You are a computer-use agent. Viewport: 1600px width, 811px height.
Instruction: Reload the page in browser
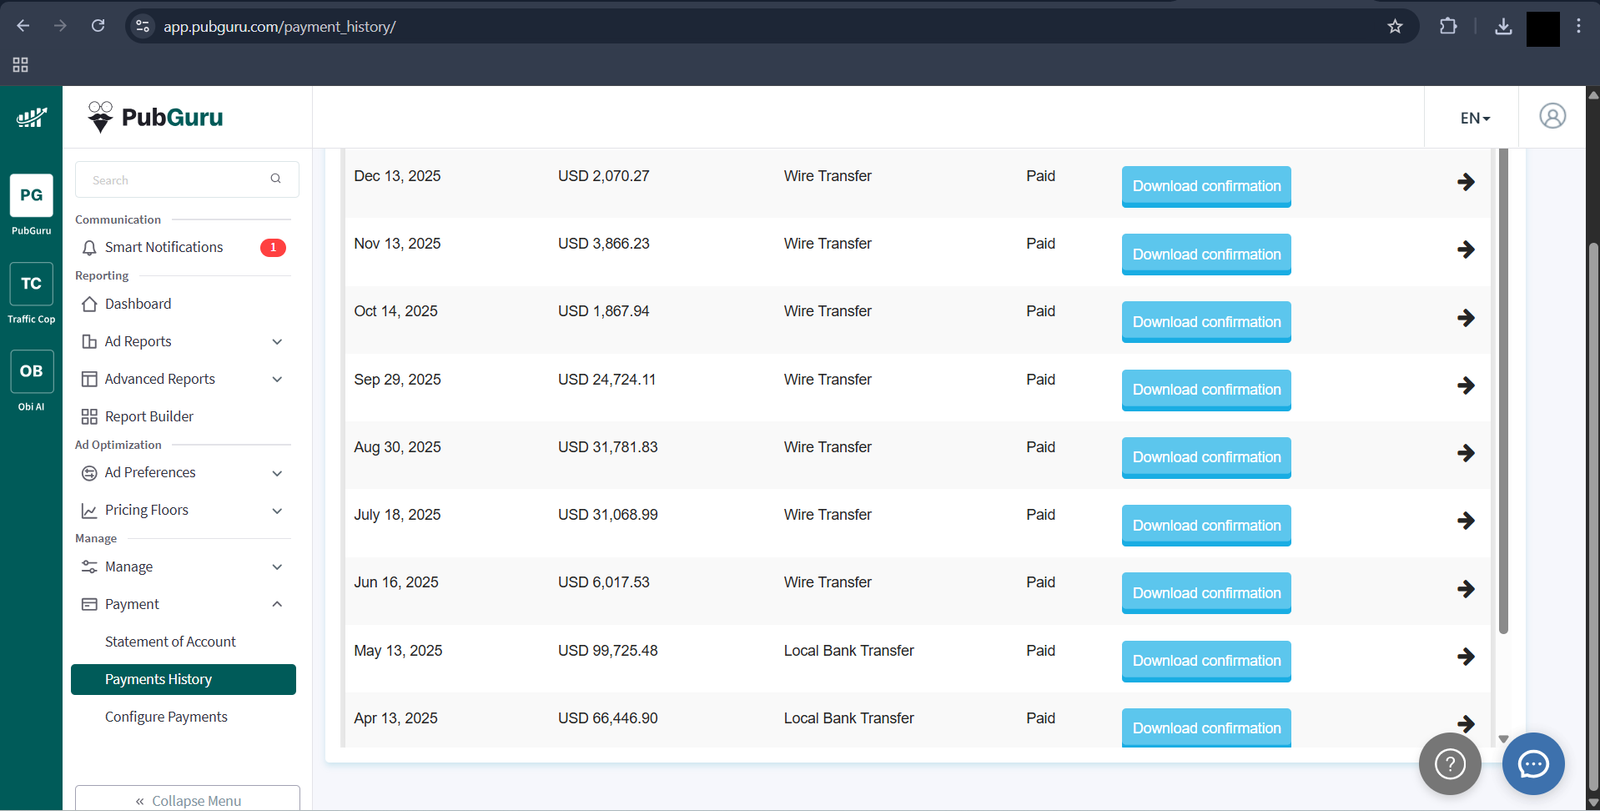tap(98, 26)
